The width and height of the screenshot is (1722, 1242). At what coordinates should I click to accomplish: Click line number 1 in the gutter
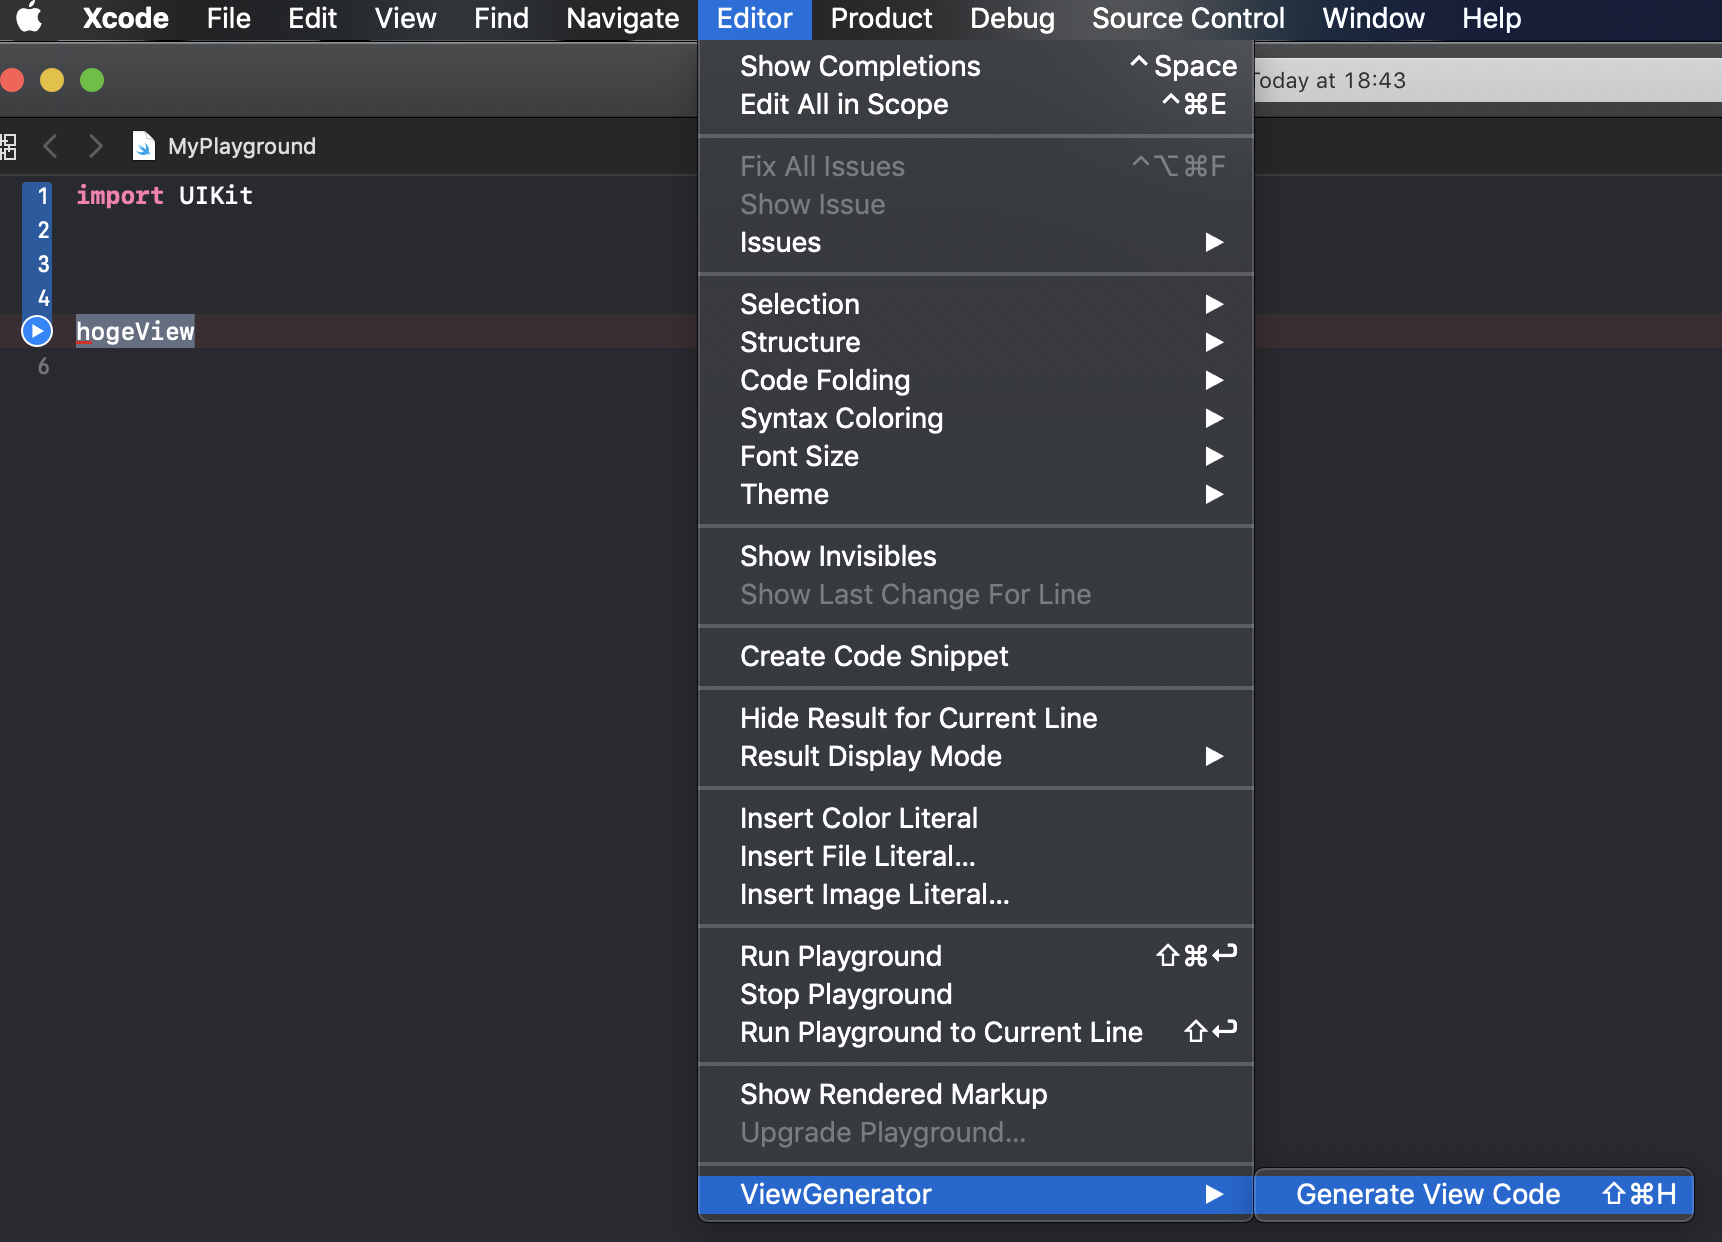pyautogui.click(x=42, y=196)
